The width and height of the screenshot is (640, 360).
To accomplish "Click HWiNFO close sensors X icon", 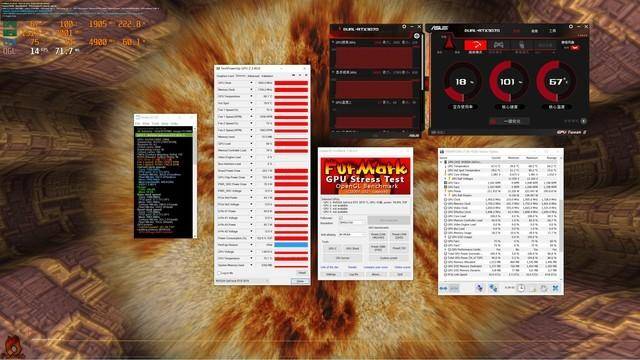I will pos(555,288).
